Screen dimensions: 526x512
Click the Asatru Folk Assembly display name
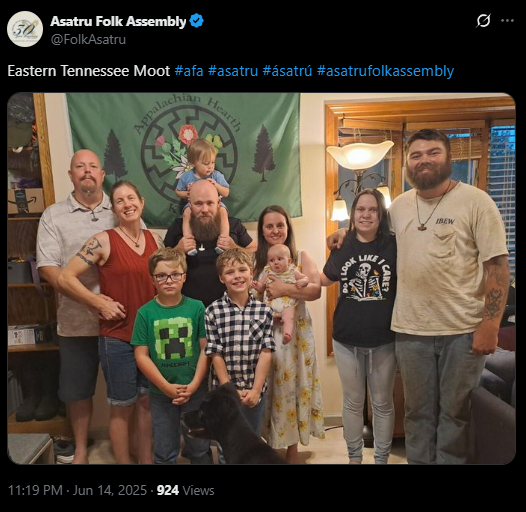[x=118, y=21]
